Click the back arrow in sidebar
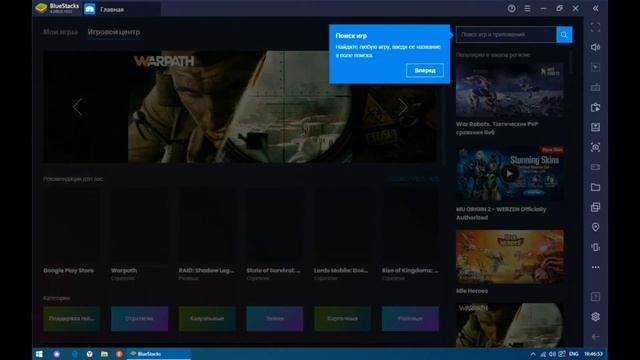 pos(596,337)
